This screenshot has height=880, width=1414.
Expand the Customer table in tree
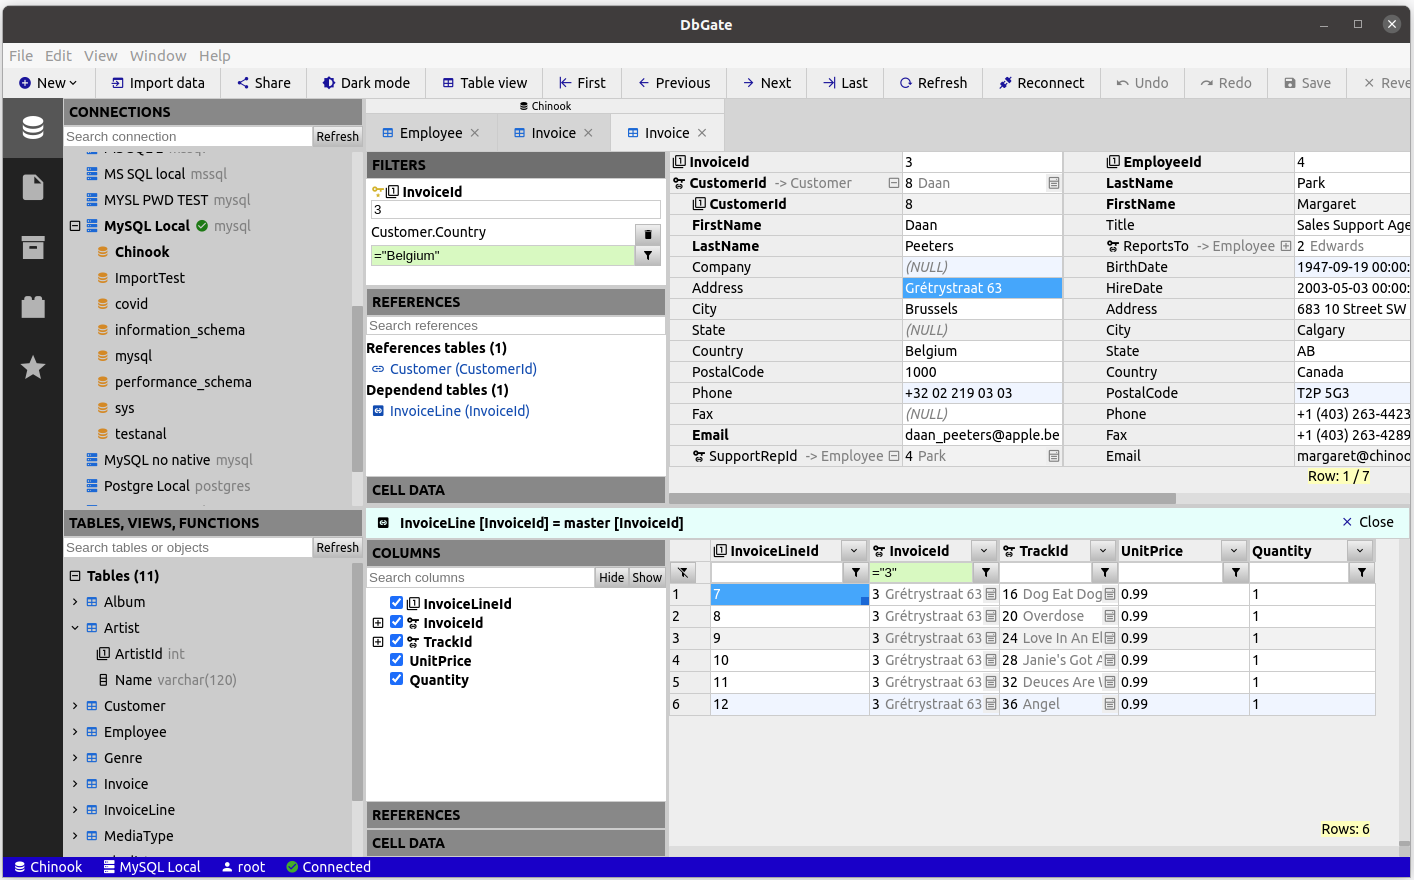click(x=75, y=706)
